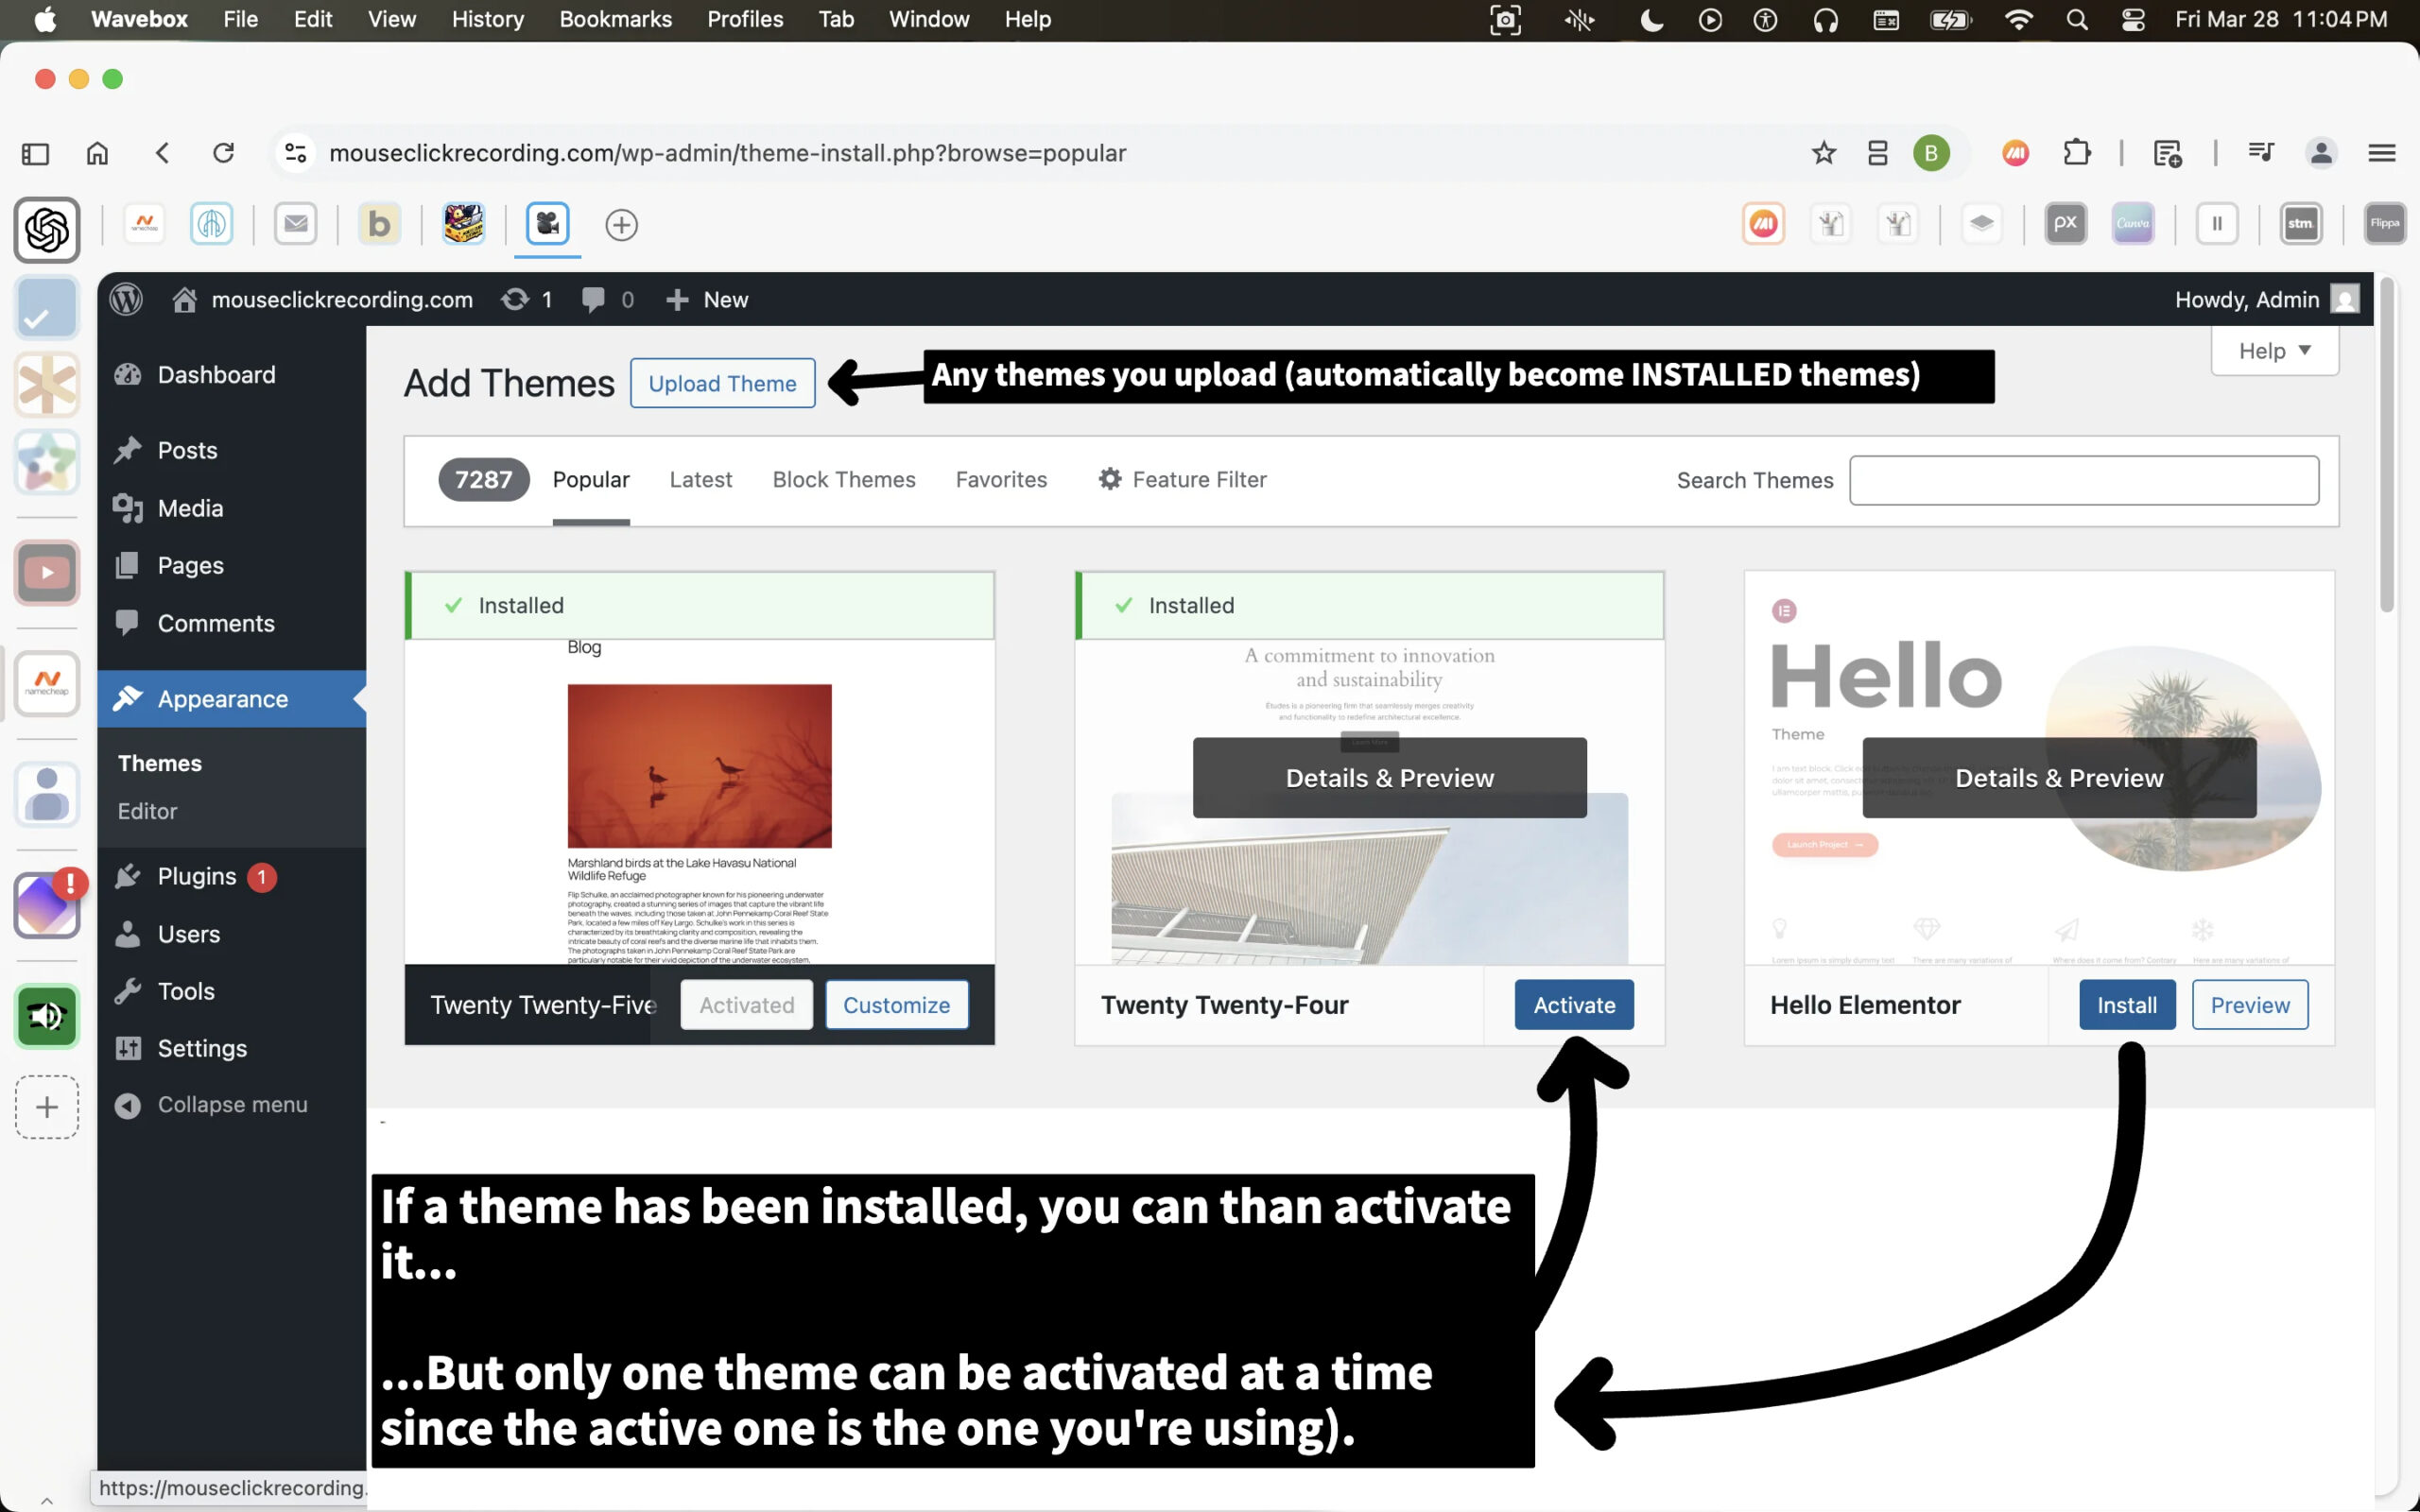Reload the current page
The height and width of the screenshot is (1512, 2420).
point(224,153)
